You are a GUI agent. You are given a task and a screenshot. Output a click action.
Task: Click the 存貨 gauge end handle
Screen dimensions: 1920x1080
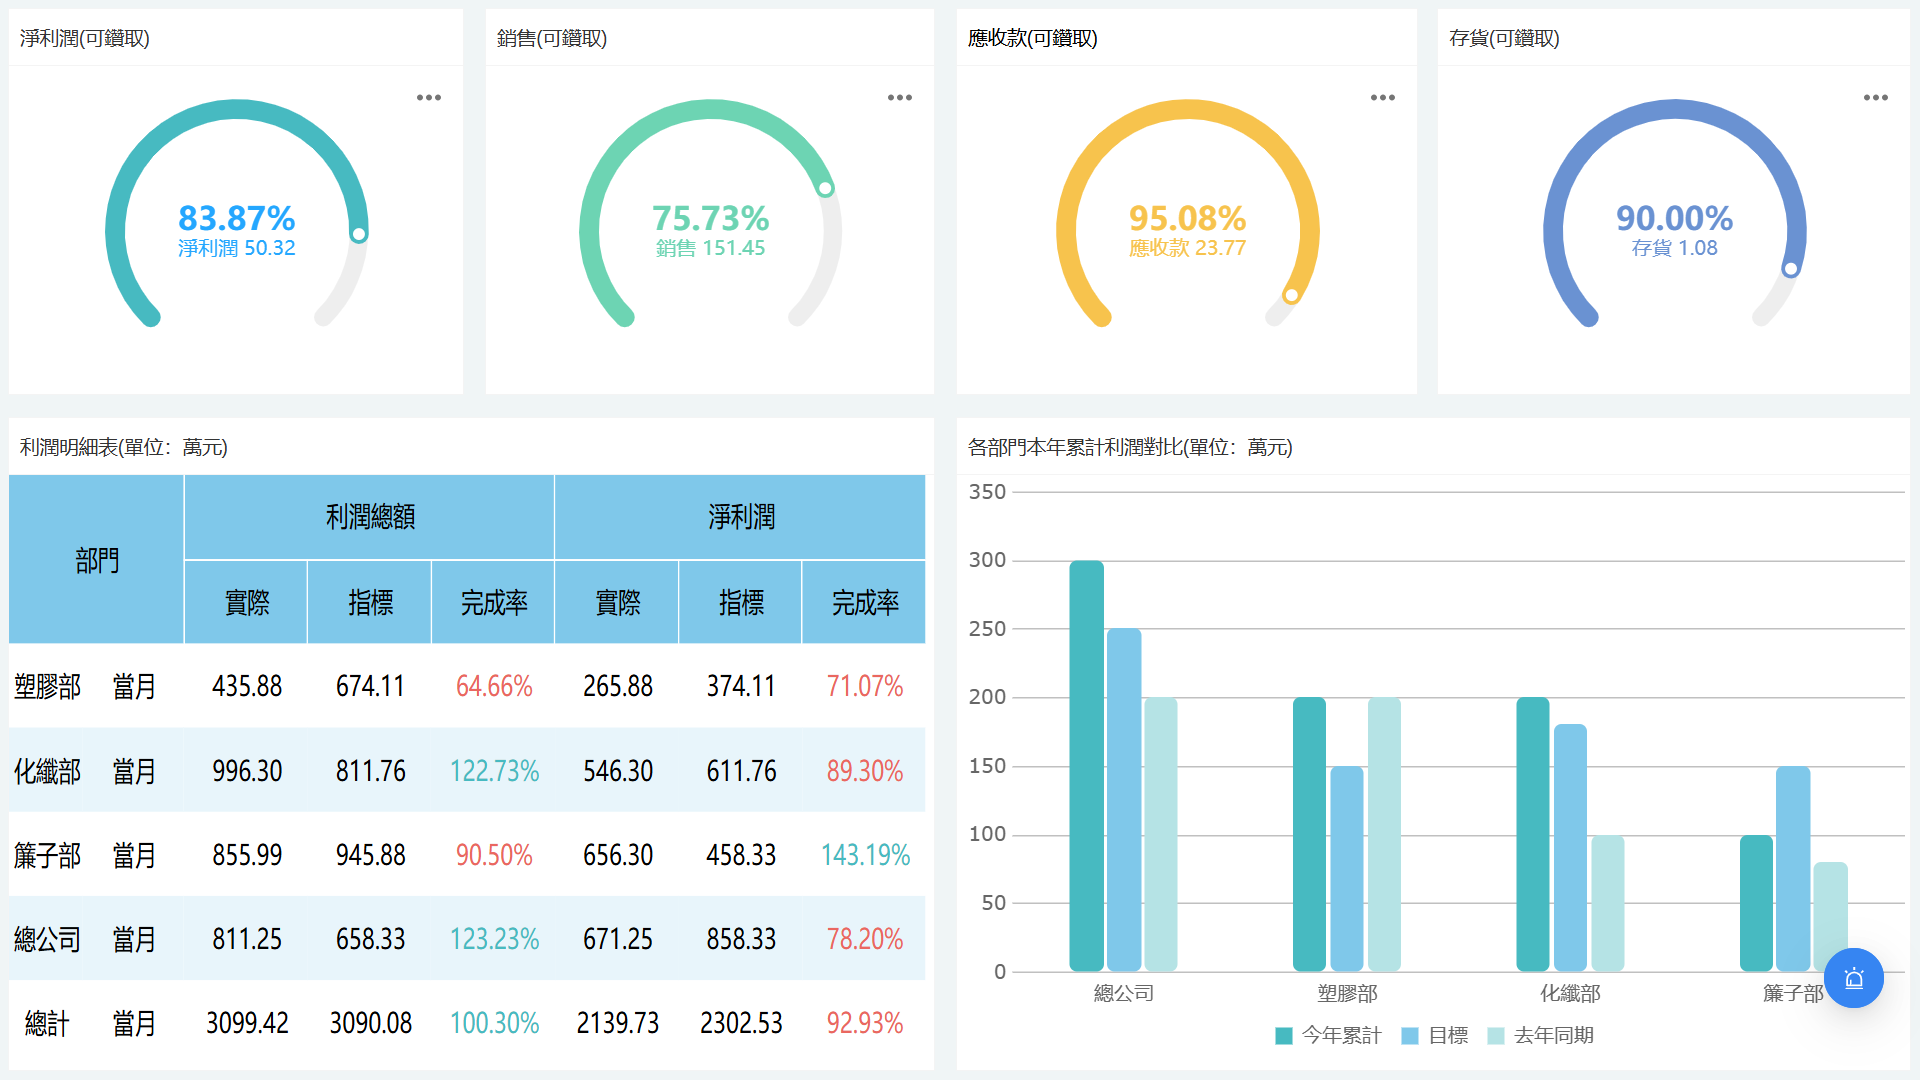(1791, 269)
